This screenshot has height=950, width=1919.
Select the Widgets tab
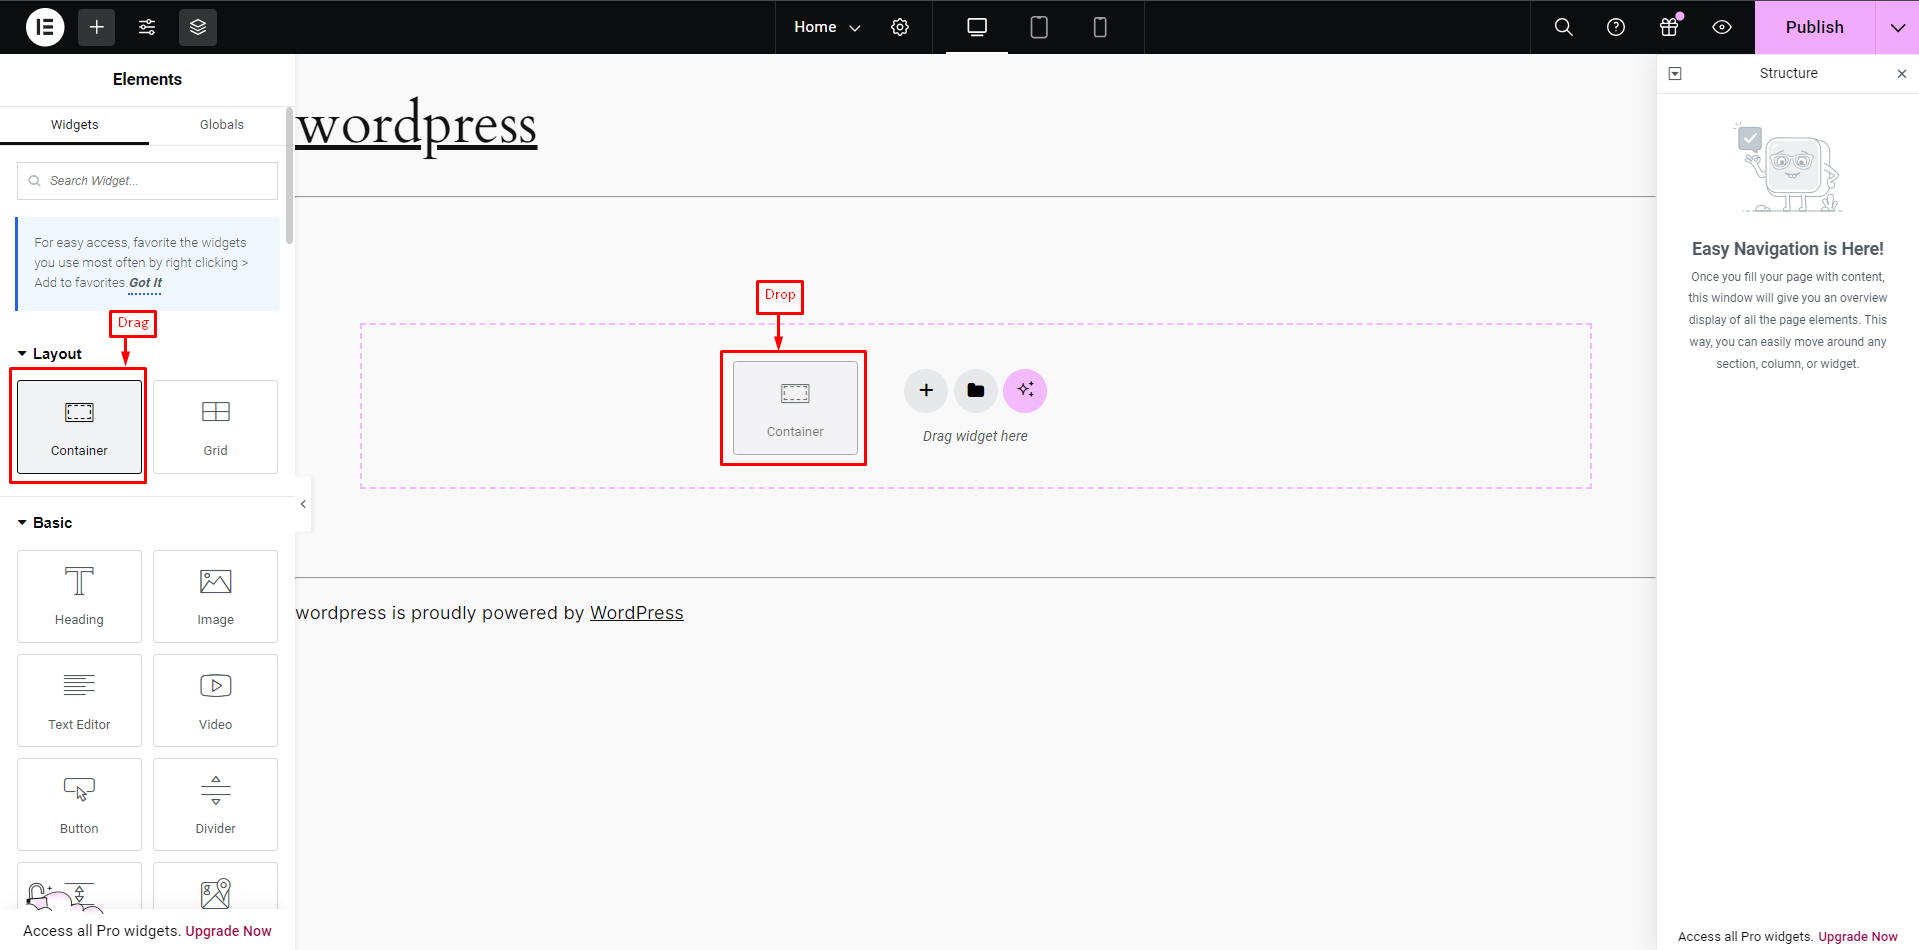[75, 125]
